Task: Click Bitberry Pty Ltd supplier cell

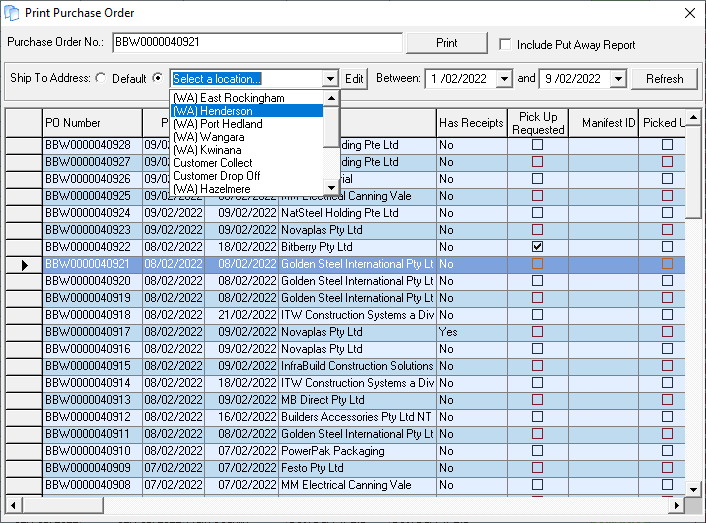Action: [358, 247]
